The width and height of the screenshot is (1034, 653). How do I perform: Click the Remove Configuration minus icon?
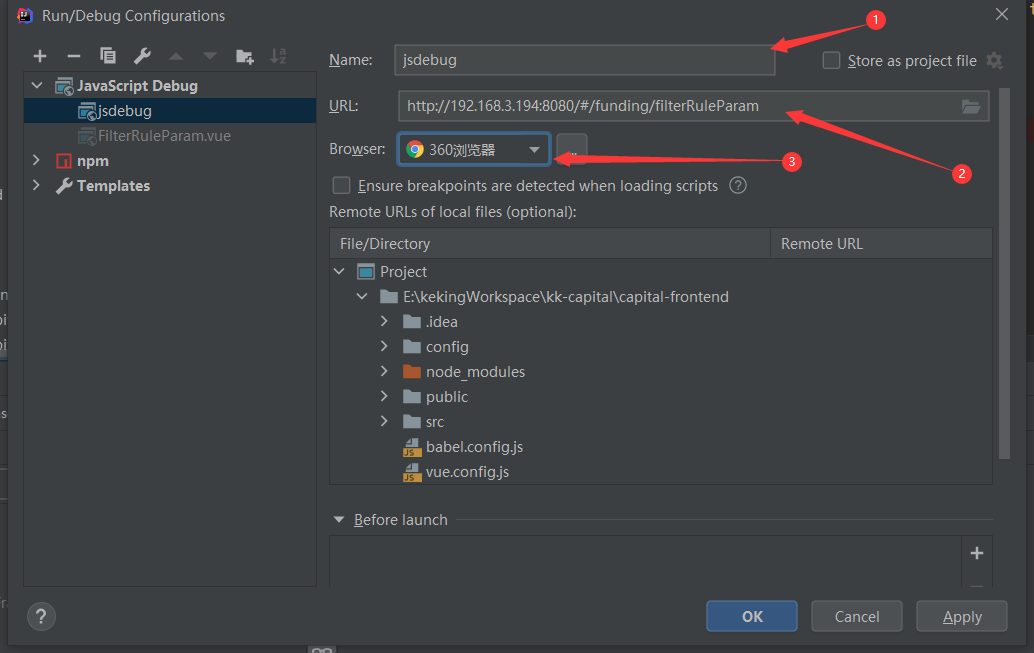[x=73, y=56]
